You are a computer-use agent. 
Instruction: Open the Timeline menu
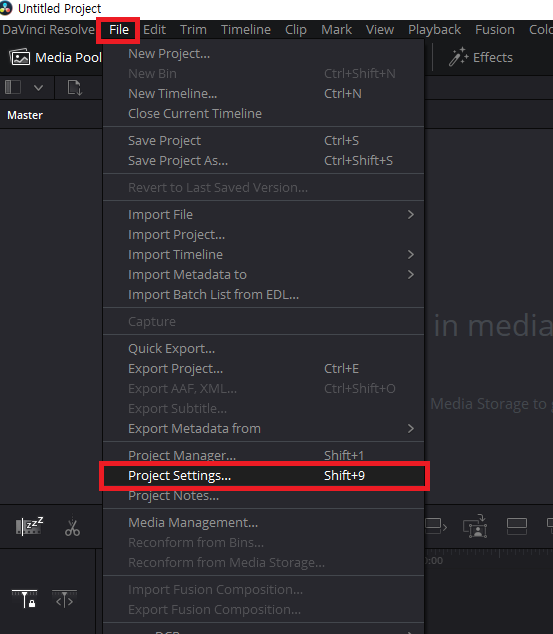click(246, 30)
